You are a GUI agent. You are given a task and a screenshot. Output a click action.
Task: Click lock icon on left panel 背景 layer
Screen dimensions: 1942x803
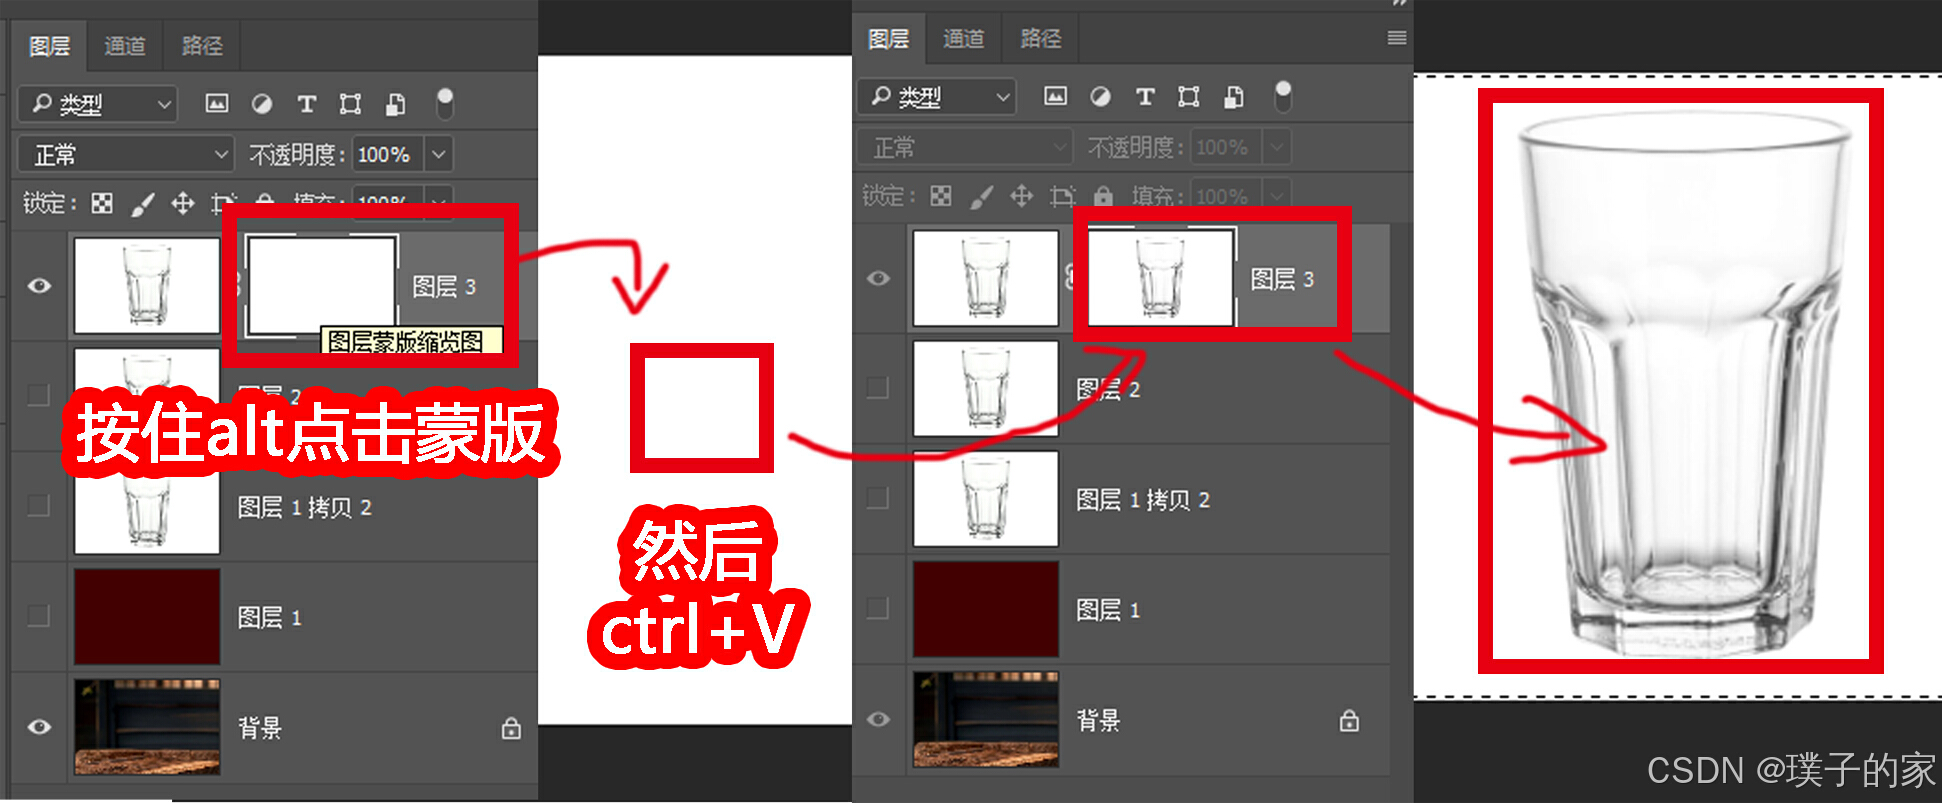tap(511, 728)
